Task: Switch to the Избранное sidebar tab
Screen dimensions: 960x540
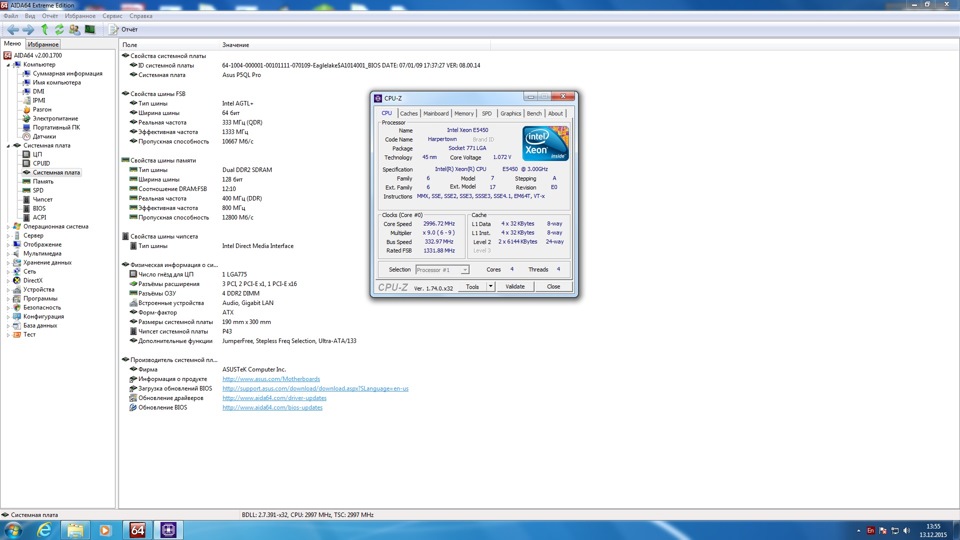Action: 43,45
